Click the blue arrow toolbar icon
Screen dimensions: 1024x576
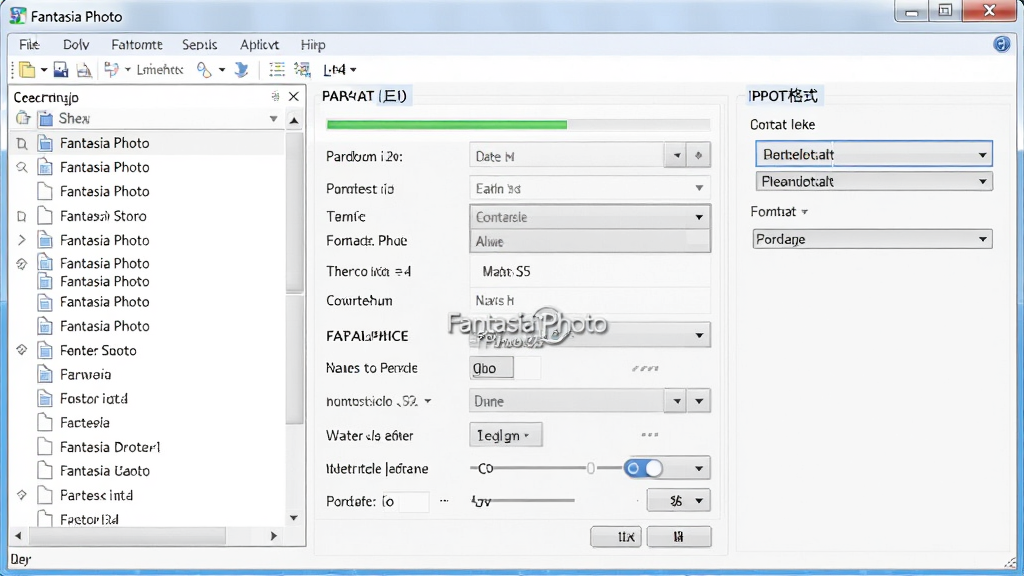click(242, 69)
